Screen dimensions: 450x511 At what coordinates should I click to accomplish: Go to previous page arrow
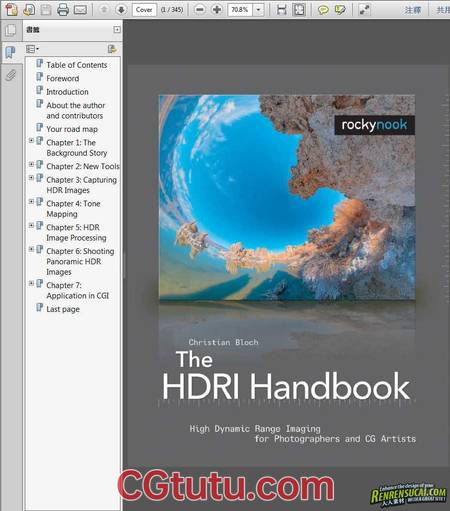(104, 10)
